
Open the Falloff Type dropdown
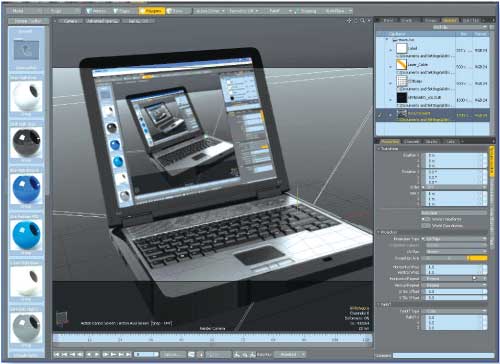tap(454, 311)
